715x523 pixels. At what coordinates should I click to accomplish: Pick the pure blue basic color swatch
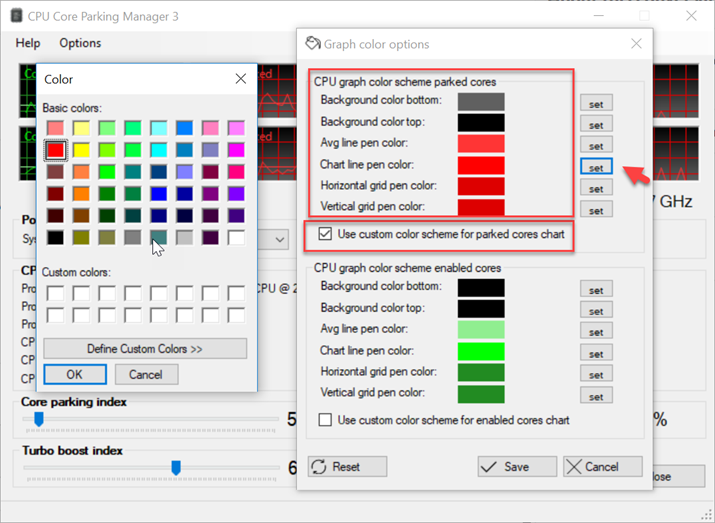159,194
